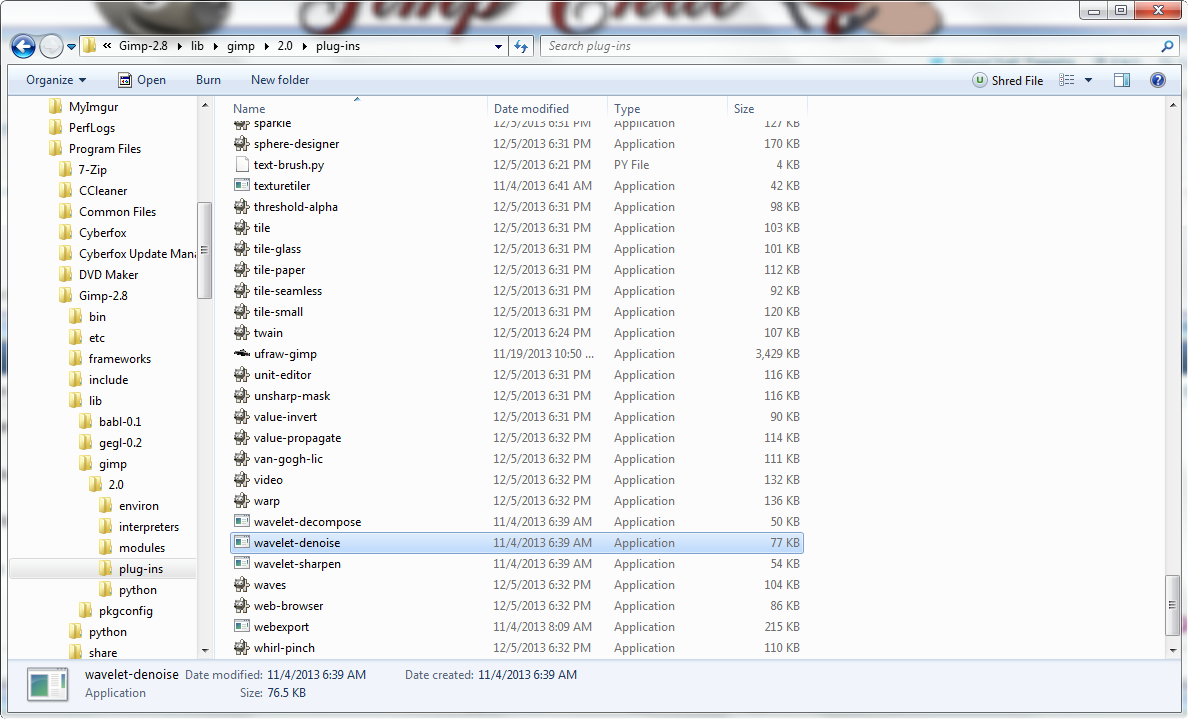Select the CCleaner folder in the tree
Screen dimensions: 1189x720
tap(93, 191)
